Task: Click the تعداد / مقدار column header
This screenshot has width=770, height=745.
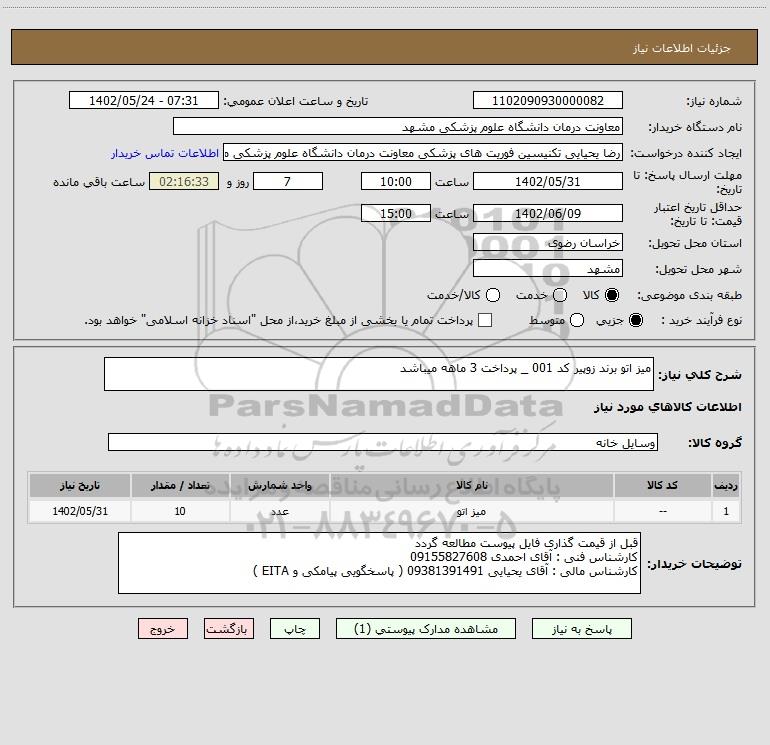Action: tap(180, 486)
